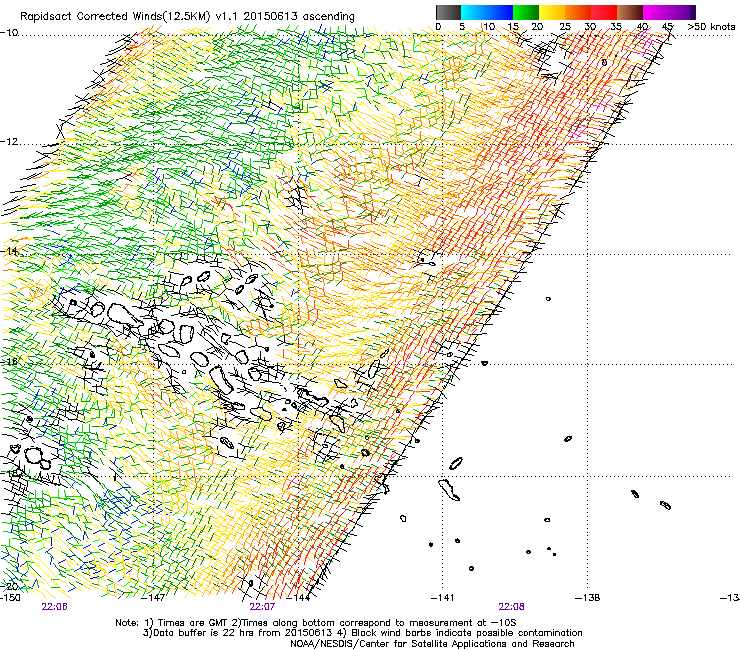The height and width of the screenshot is (650, 740).
Task: Click the cyan 5-10 knots legend swatch
Action: pos(474,12)
